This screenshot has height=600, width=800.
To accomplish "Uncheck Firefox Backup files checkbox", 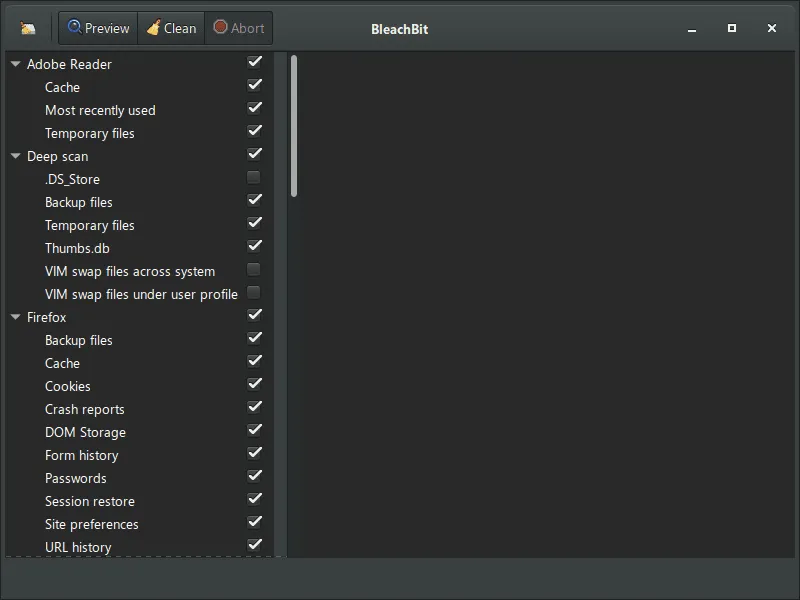I will 254,338.
